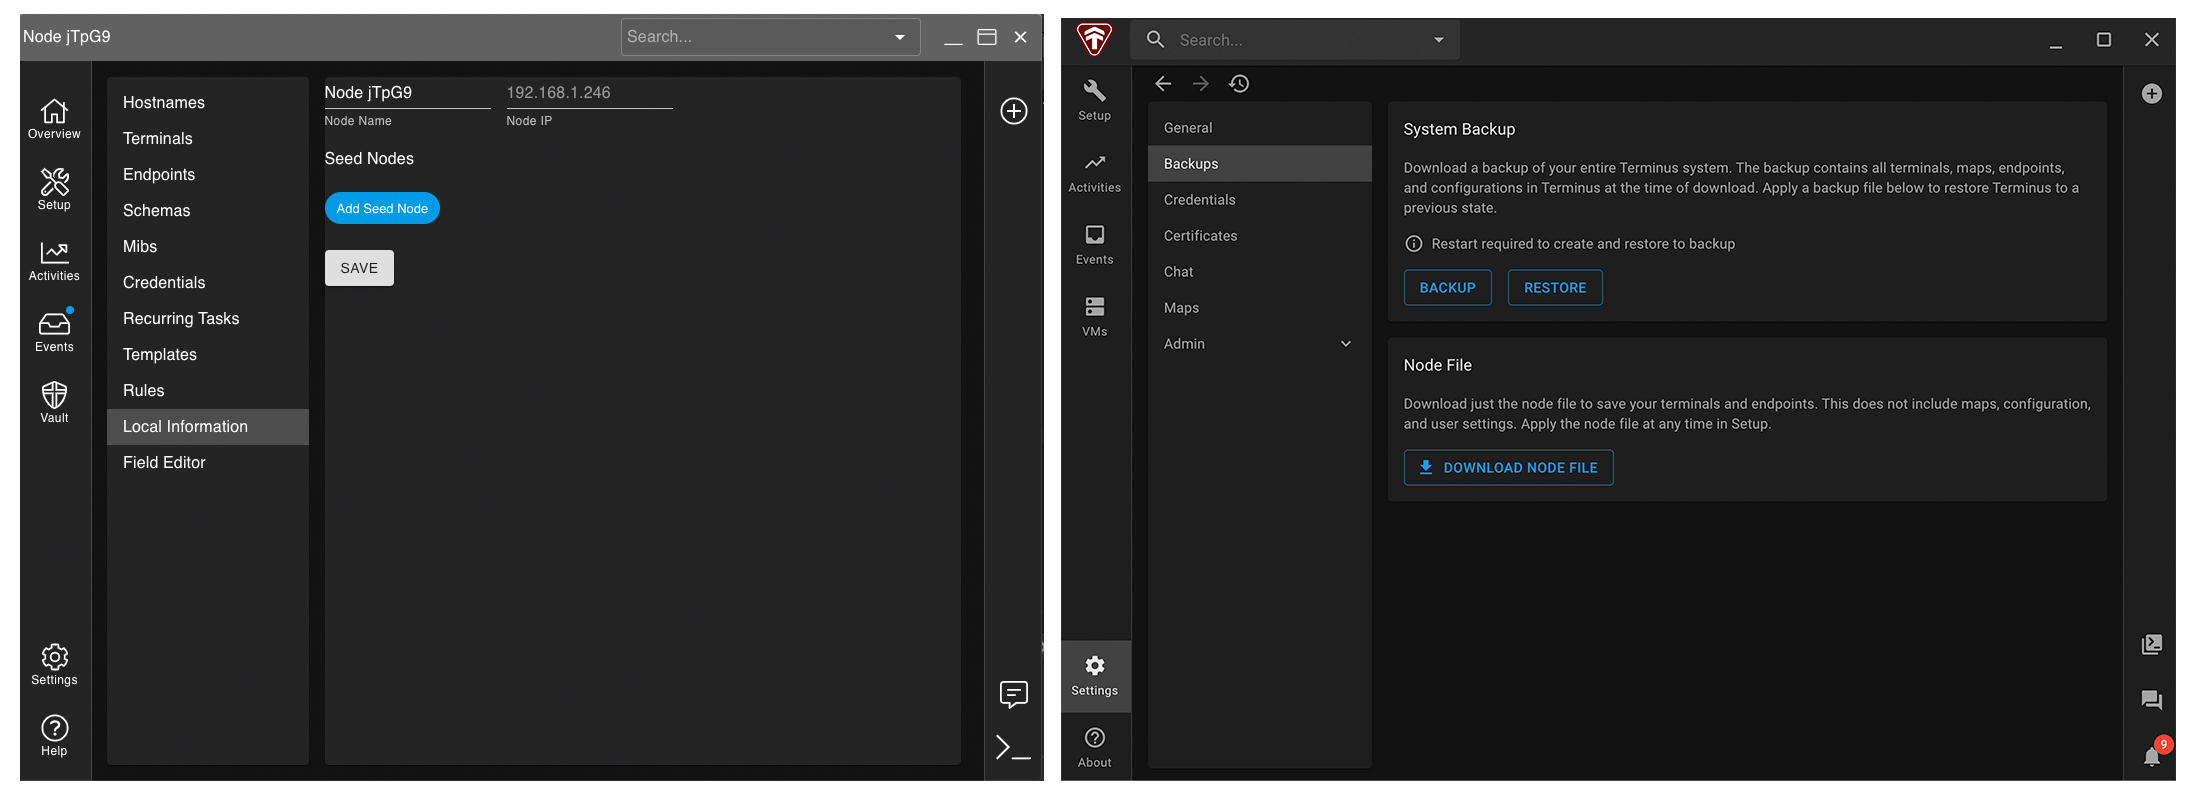Screen dimensions: 2196x792
Task: Open the search dropdown arrow in left window
Action: pyautogui.click(x=900, y=37)
